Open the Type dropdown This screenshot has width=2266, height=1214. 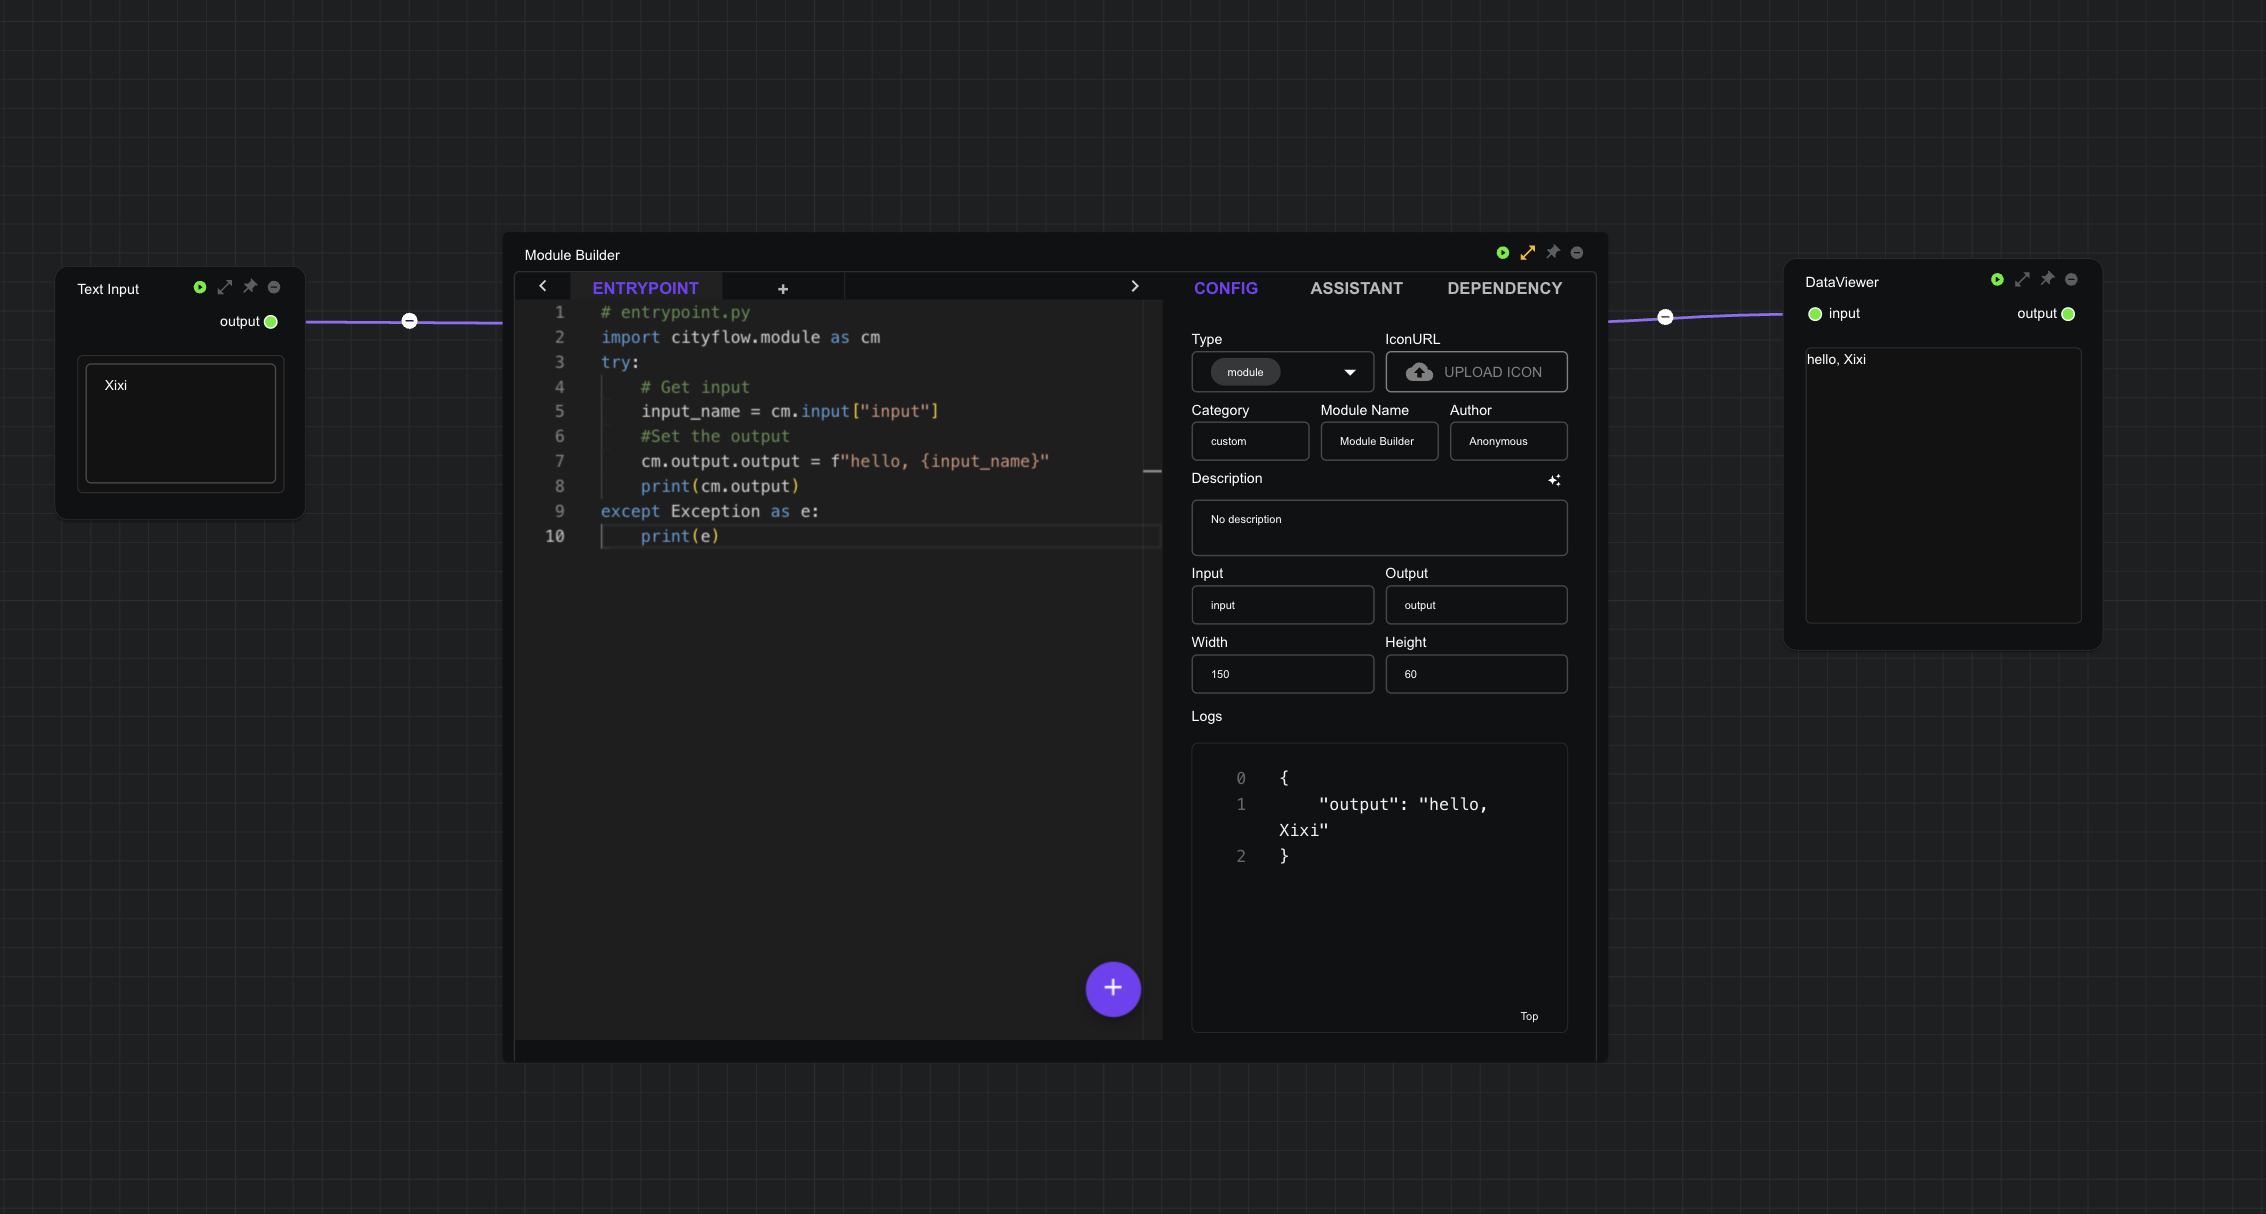pos(1350,373)
